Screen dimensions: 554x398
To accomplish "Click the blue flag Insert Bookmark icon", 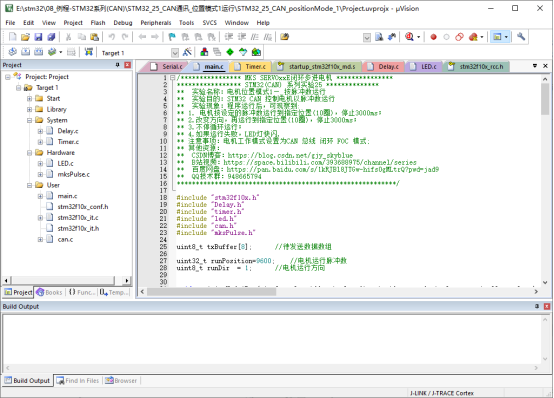I will (x=172, y=37).
